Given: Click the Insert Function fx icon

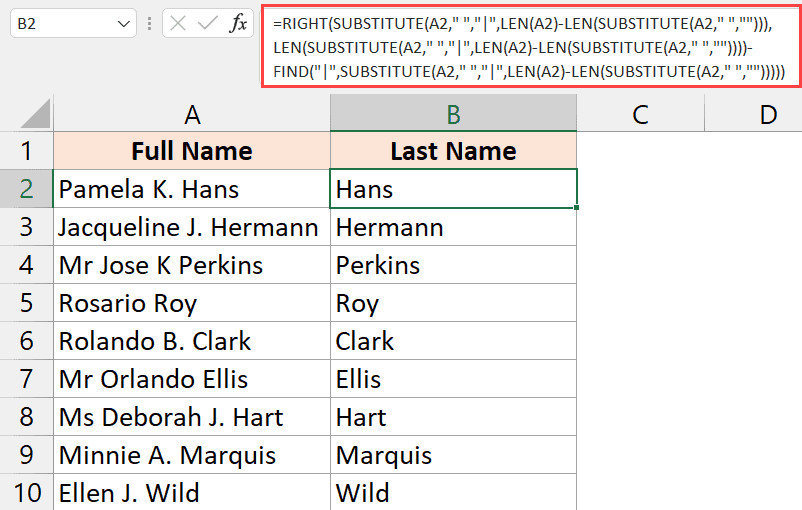Looking at the screenshot, I should click(238, 24).
